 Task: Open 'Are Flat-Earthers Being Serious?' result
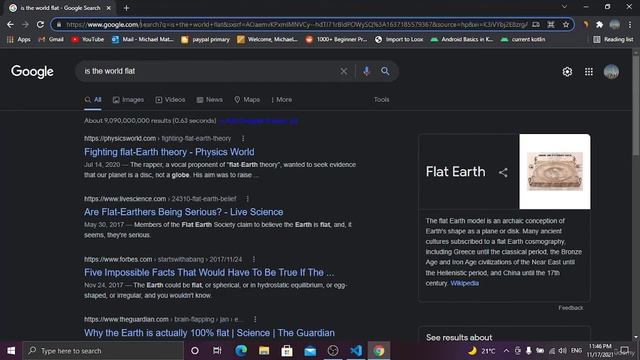[183, 212]
